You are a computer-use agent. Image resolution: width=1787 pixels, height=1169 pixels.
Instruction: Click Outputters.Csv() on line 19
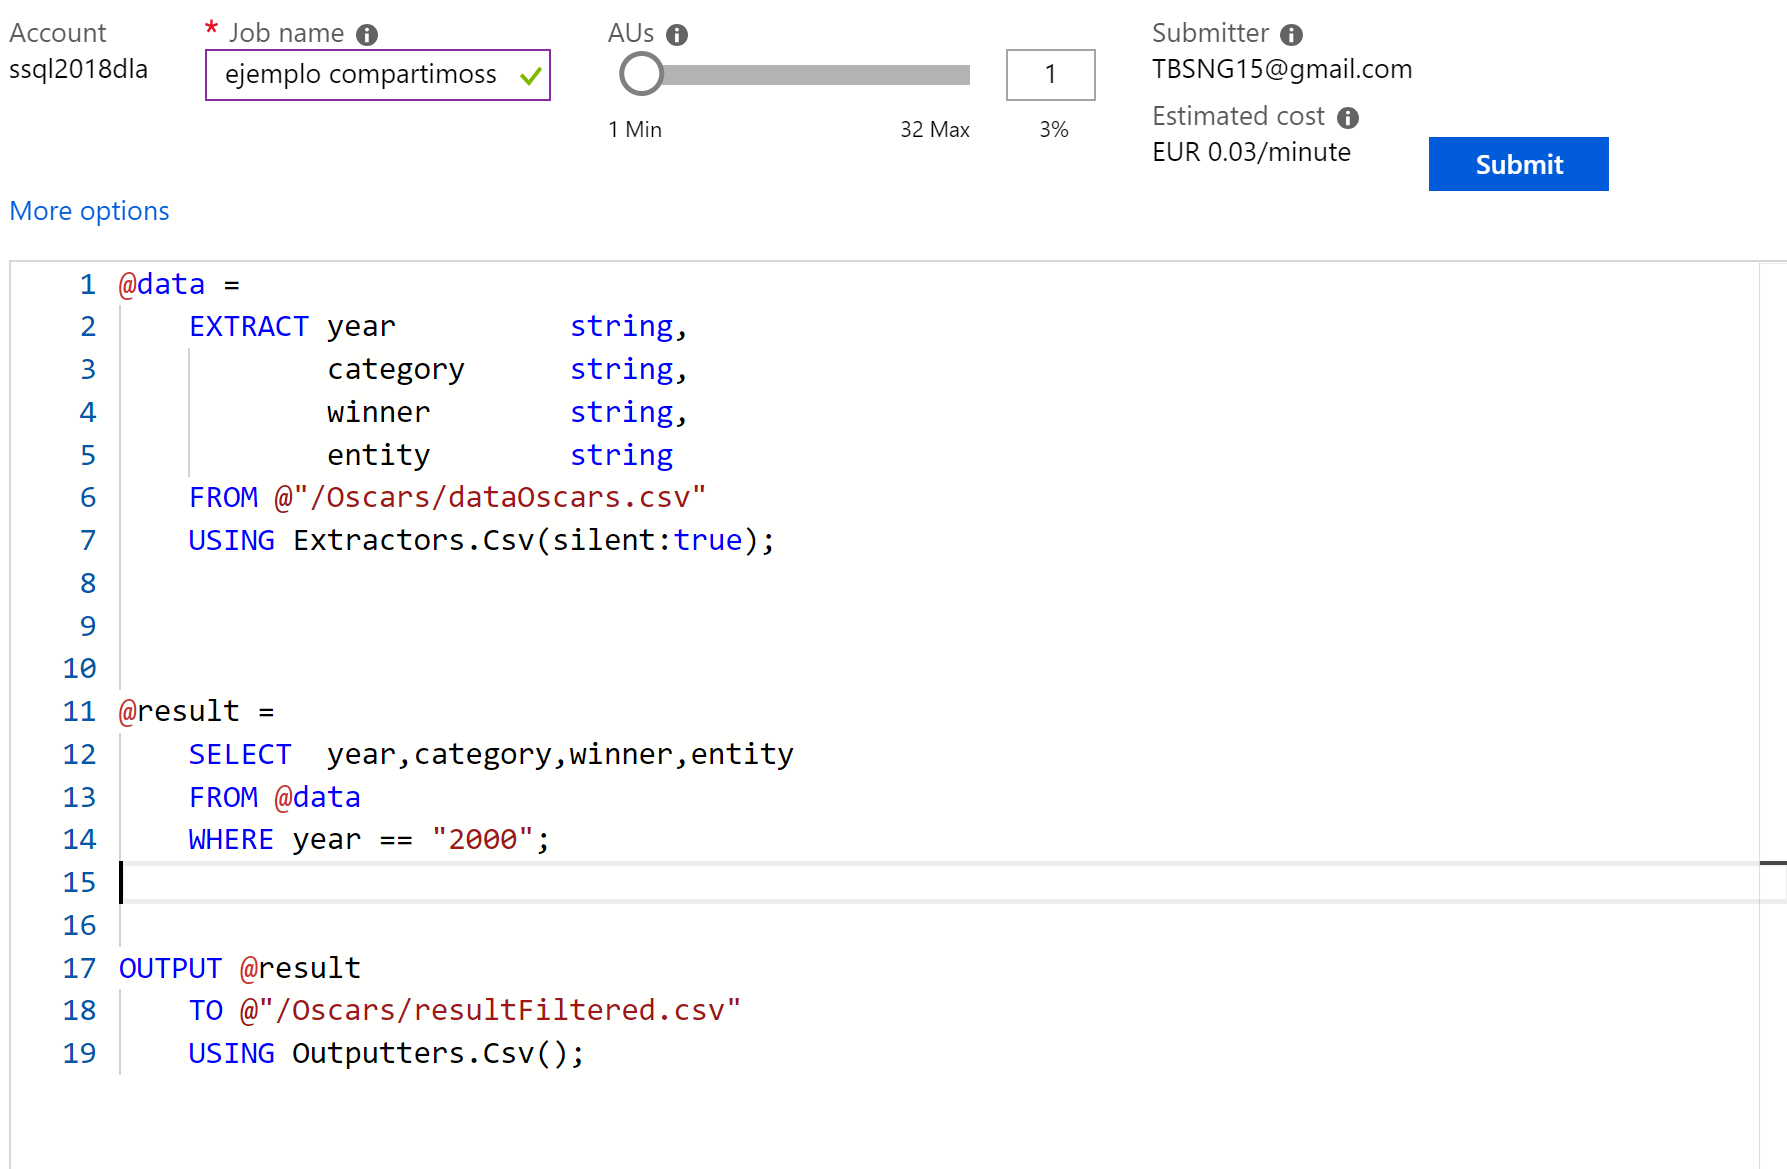tap(436, 1053)
